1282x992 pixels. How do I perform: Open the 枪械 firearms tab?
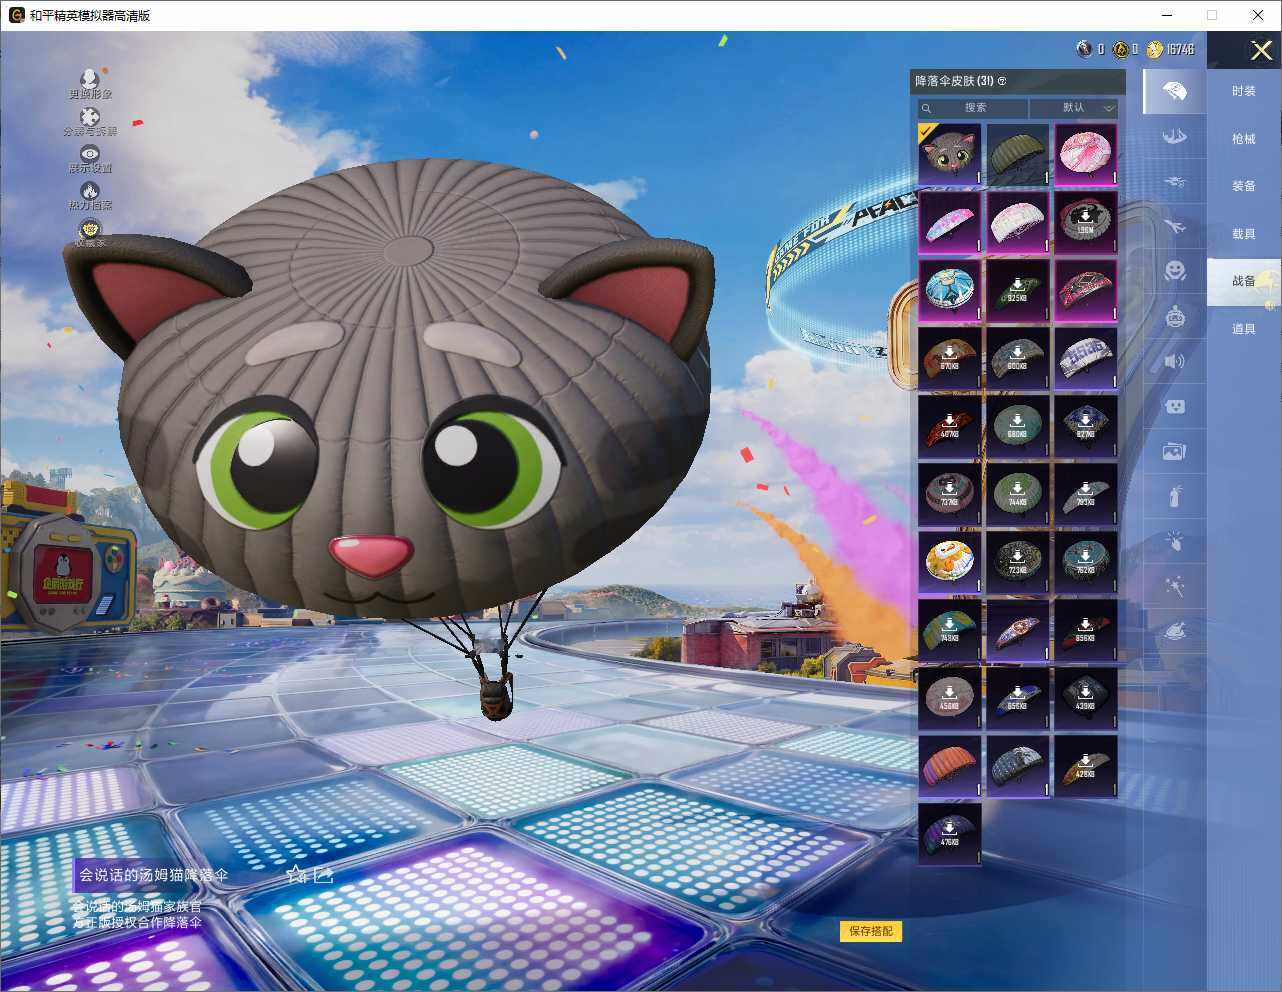click(1243, 139)
